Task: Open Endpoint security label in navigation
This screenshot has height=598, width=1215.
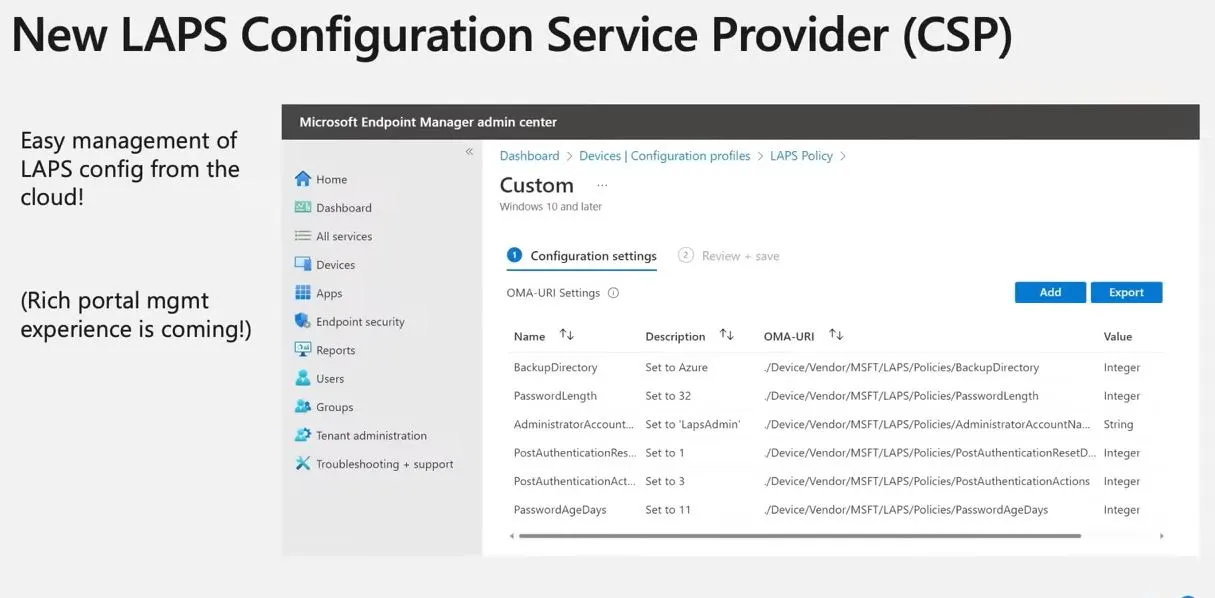Action: (360, 322)
